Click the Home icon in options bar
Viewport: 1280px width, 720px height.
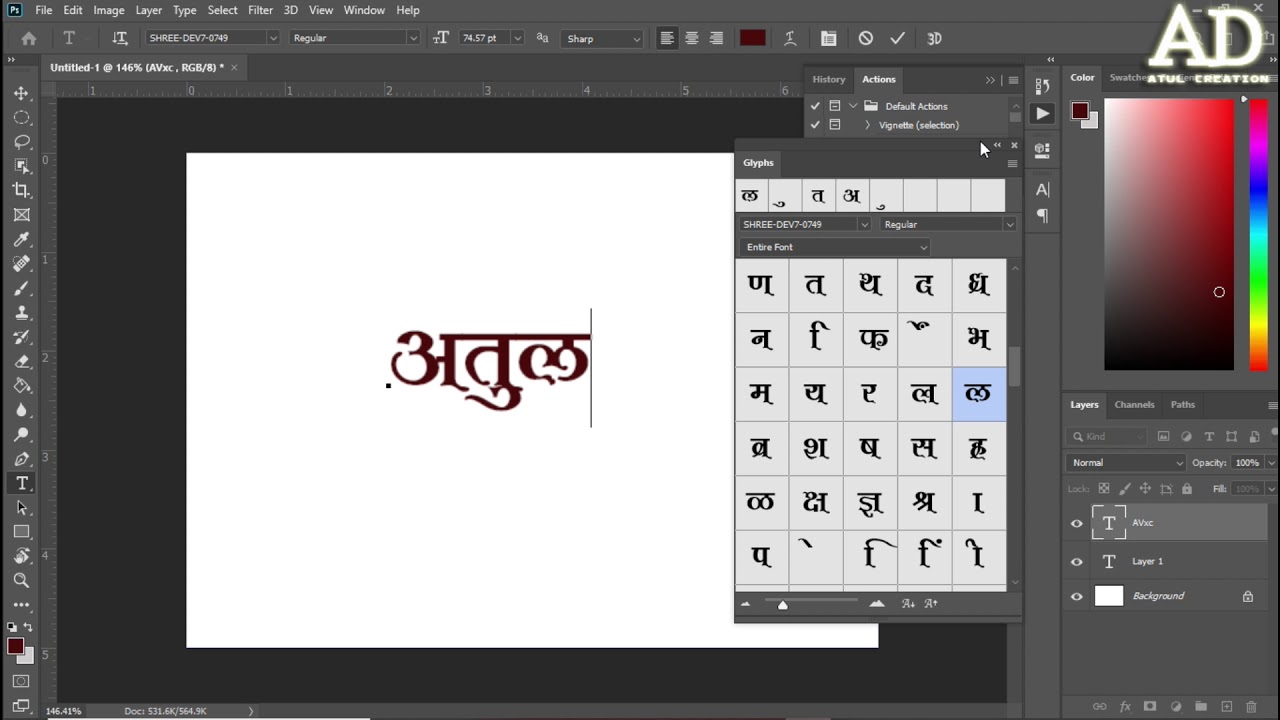point(29,38)
